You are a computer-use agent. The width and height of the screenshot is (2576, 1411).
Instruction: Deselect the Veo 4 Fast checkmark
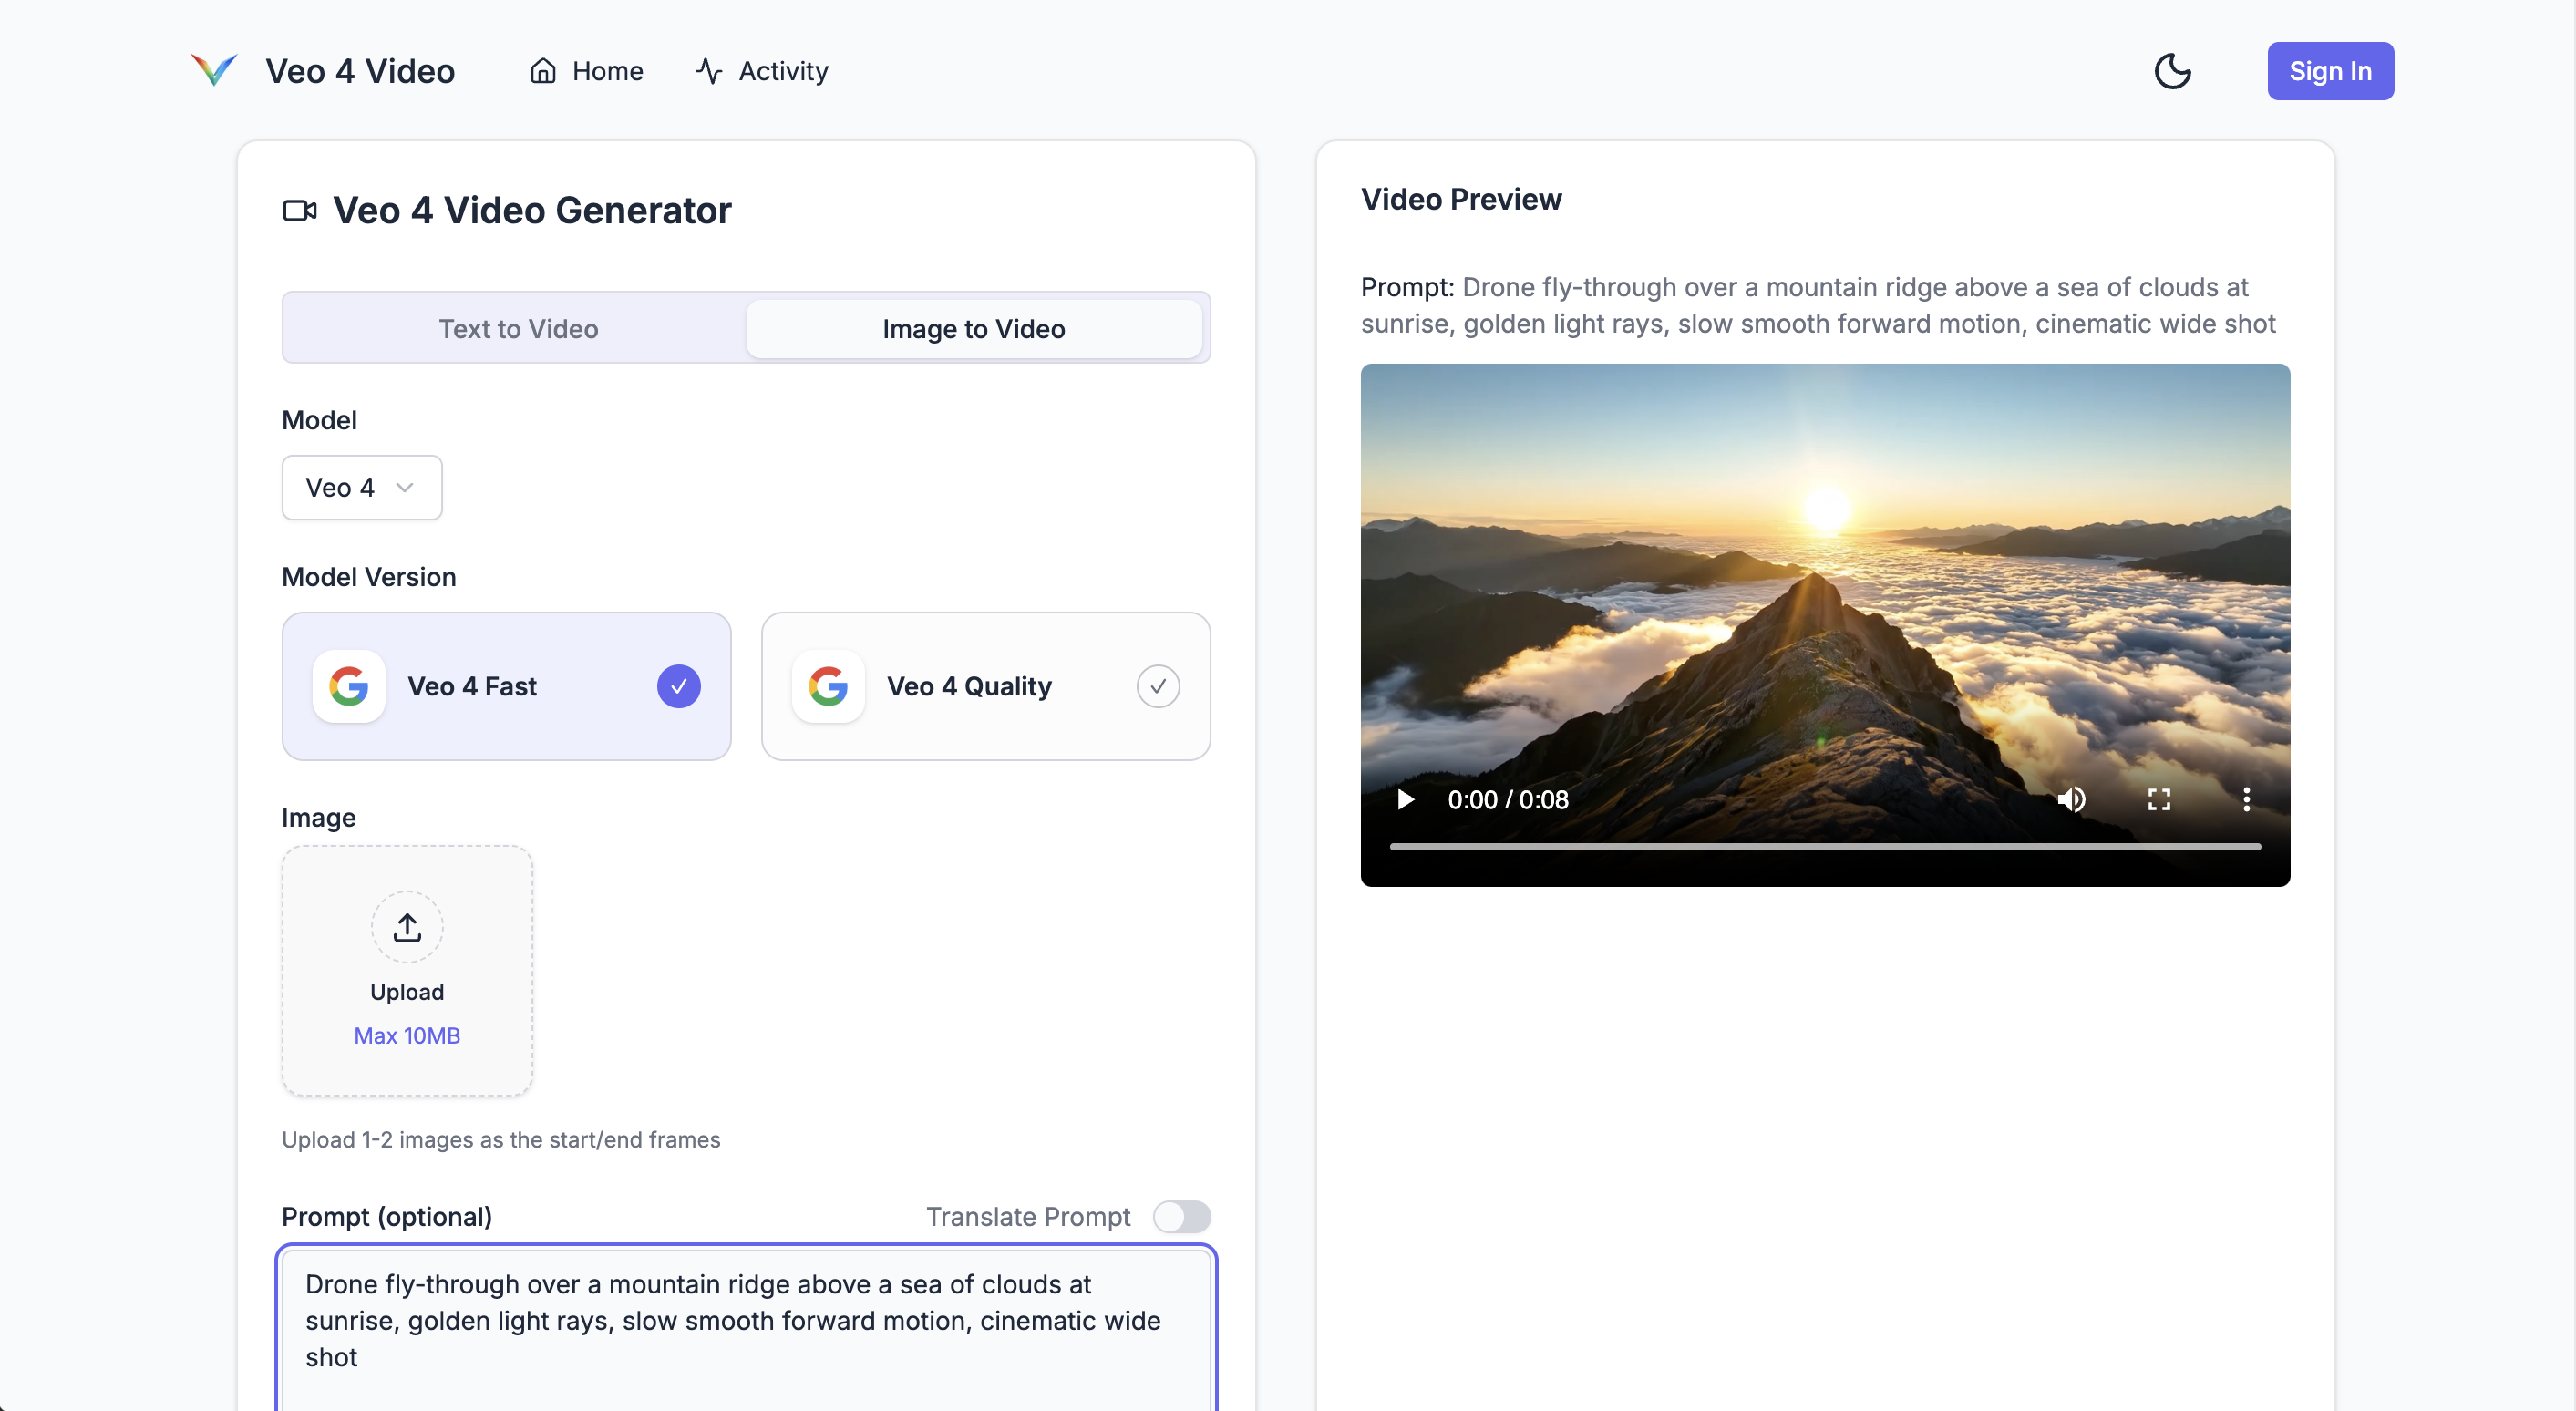pos(678,686)
